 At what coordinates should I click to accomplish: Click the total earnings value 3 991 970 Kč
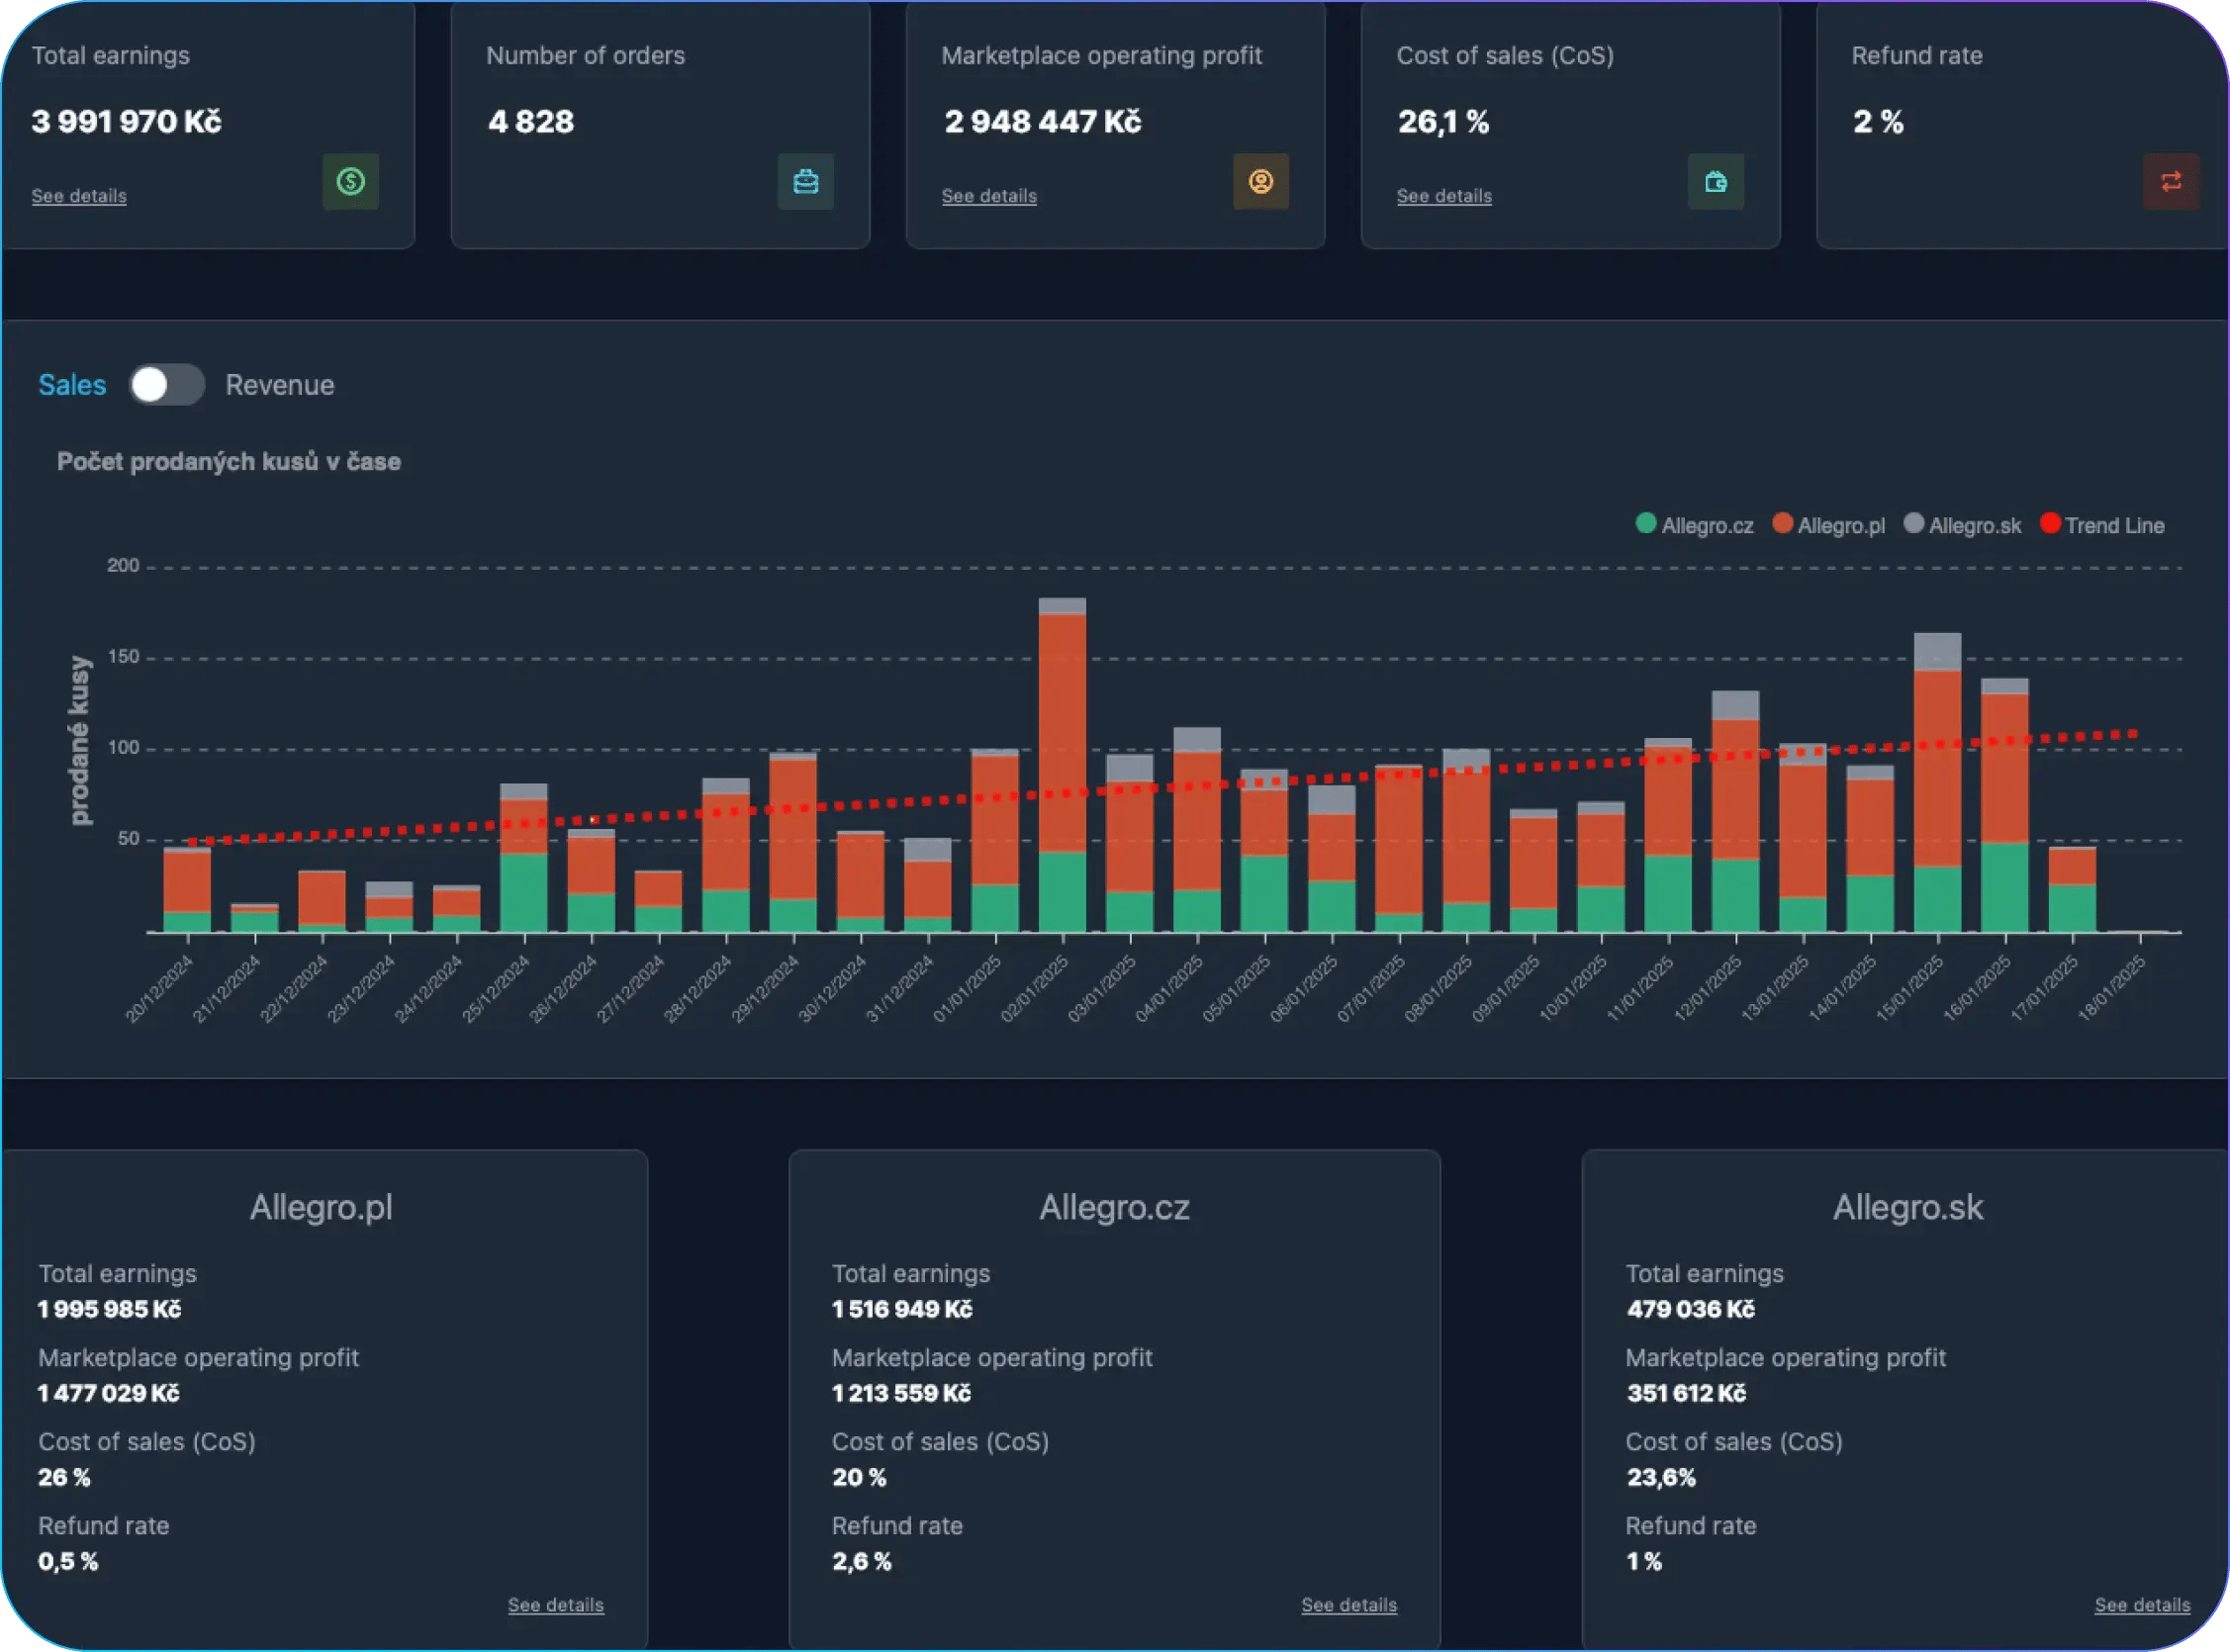click(126, 122)
